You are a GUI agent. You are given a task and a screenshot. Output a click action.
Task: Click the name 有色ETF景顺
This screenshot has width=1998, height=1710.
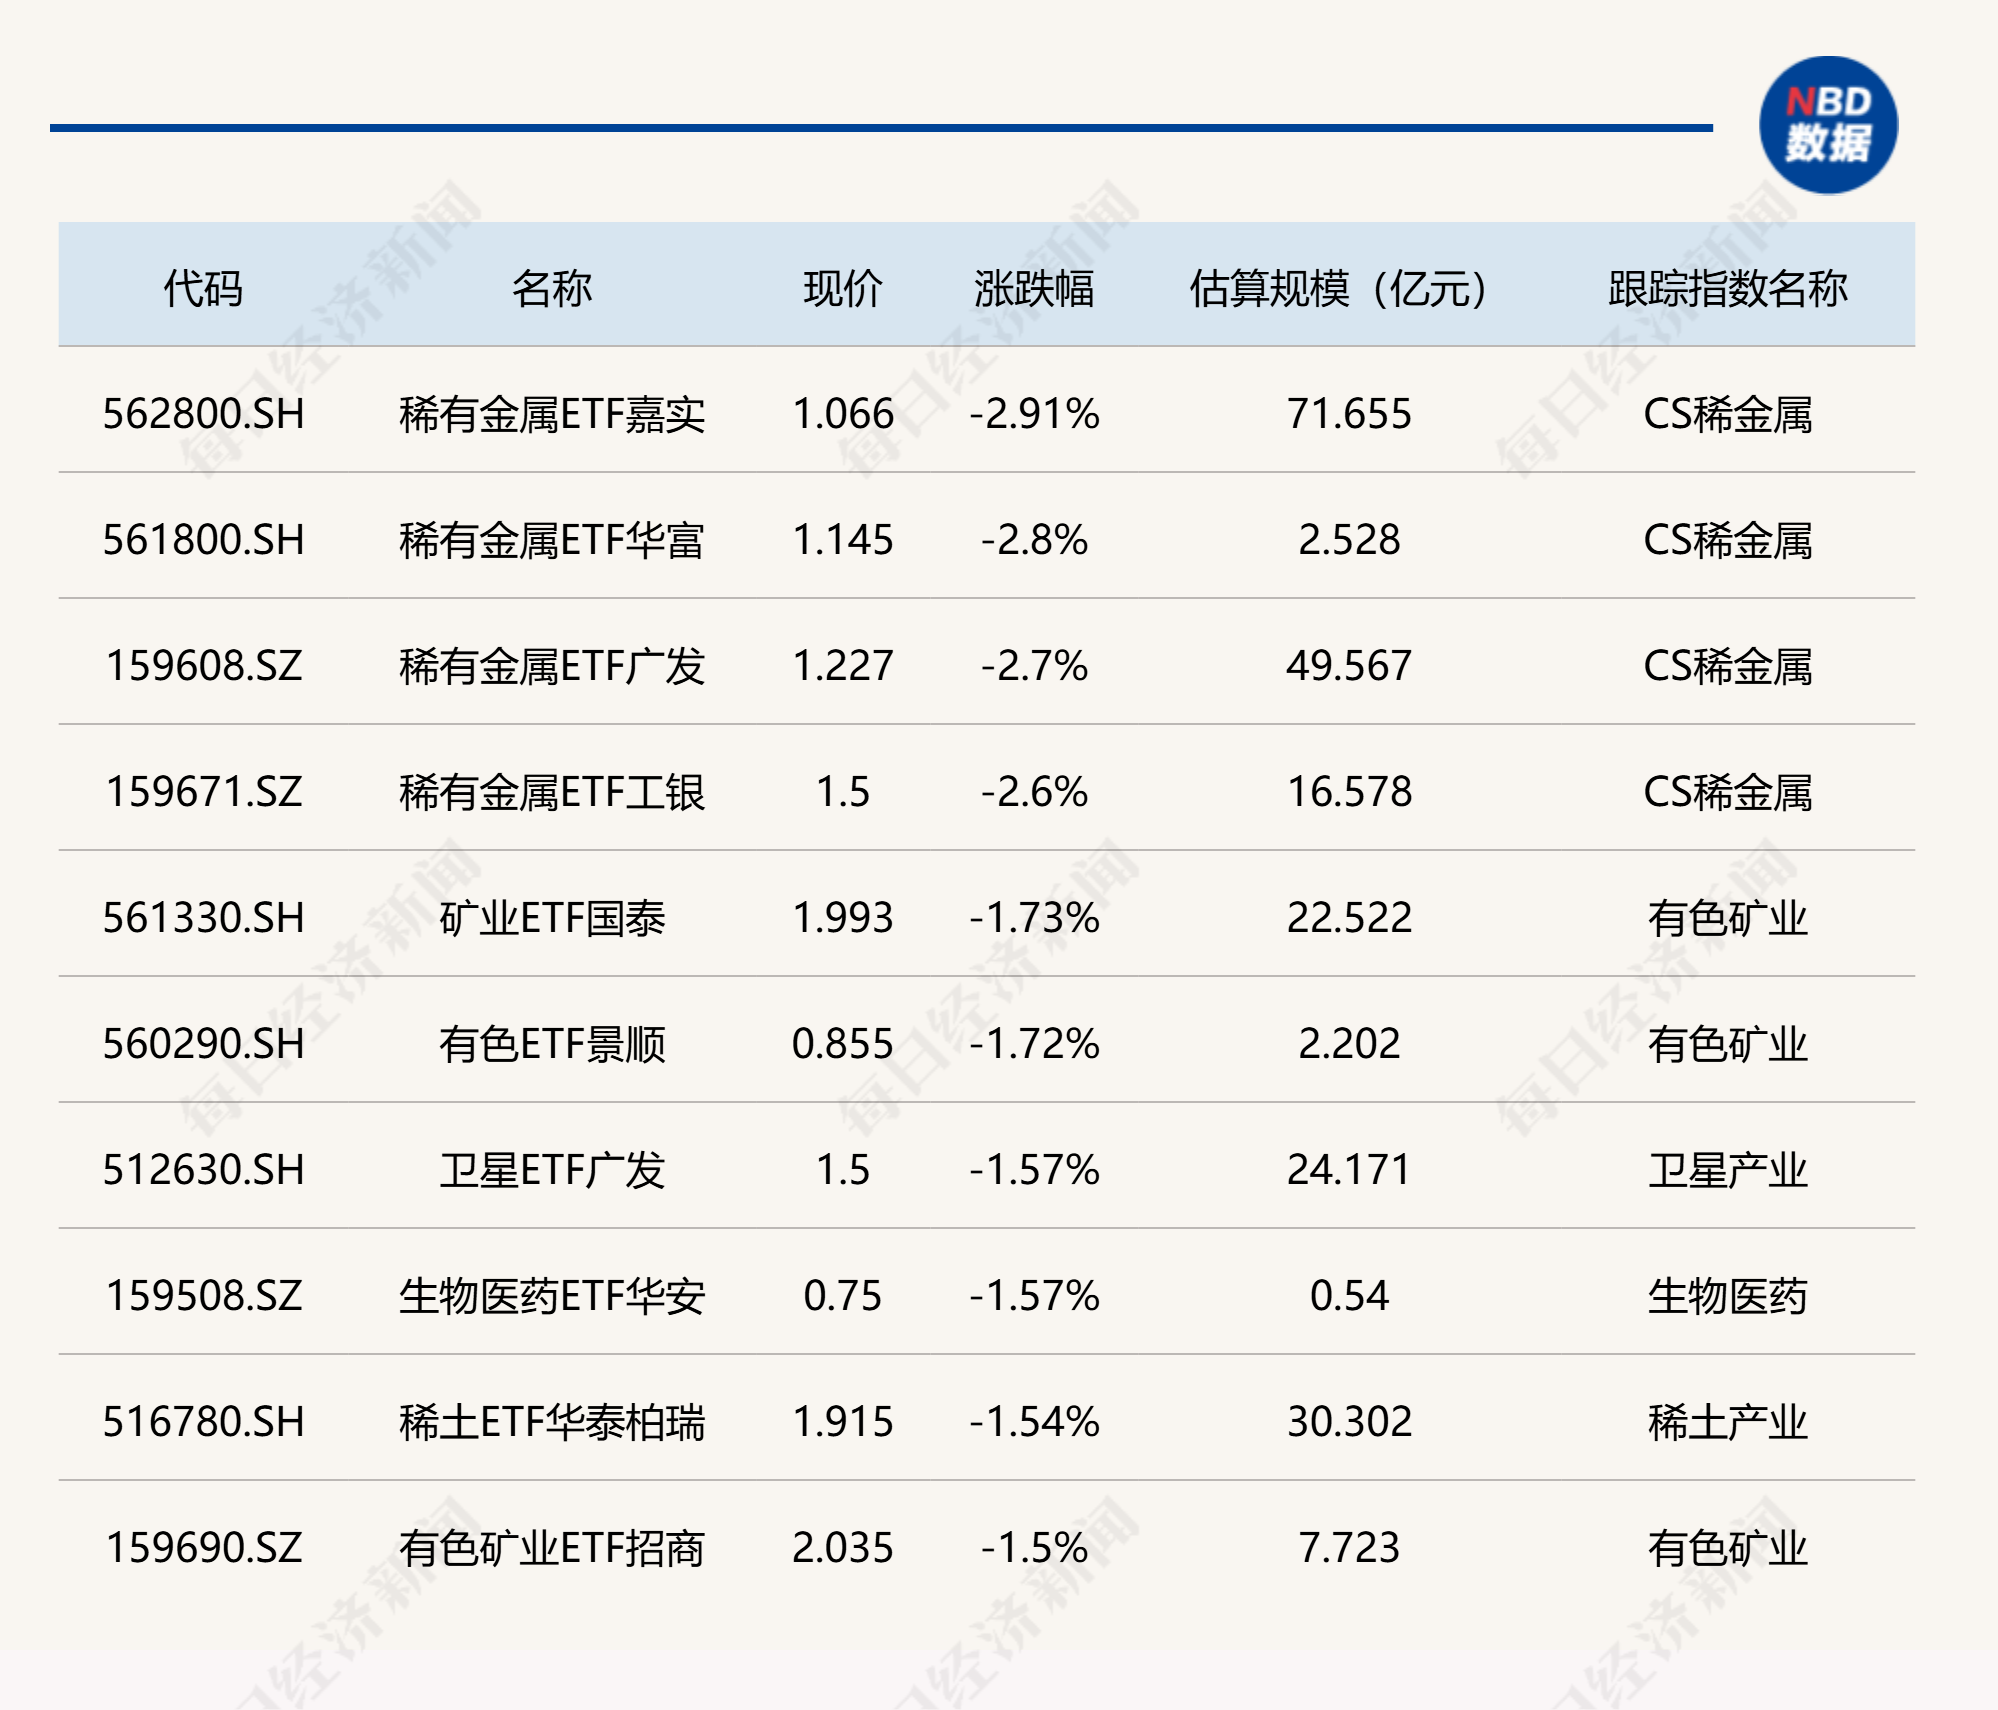tap(552, 1044)
